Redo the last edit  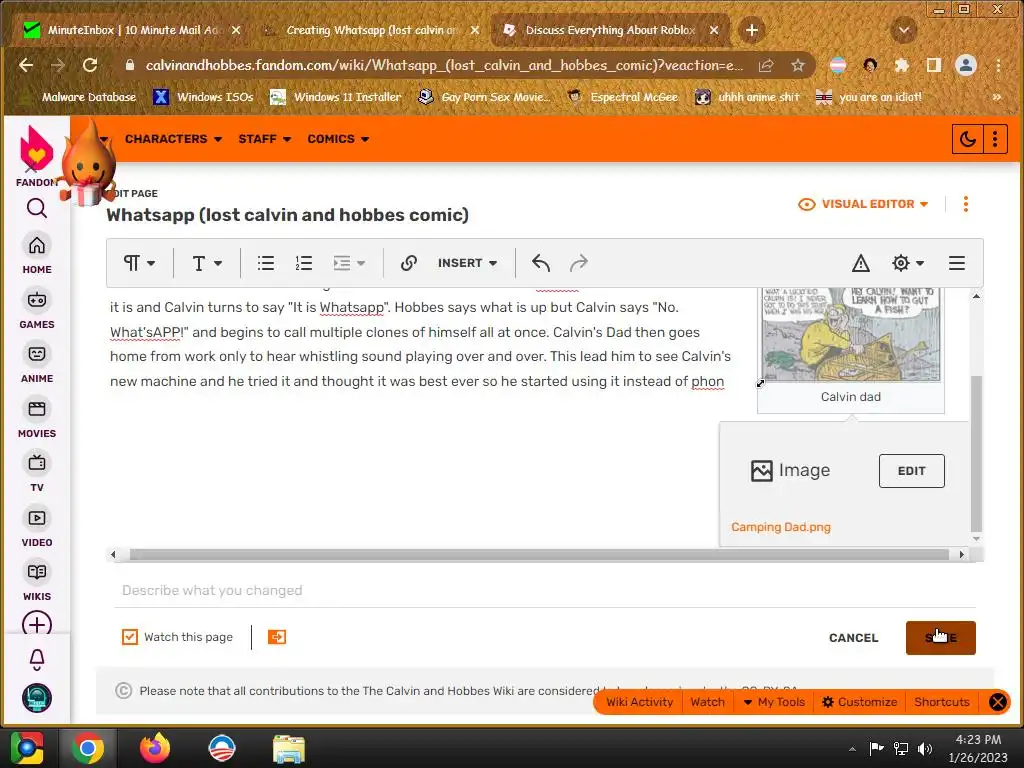click(x=579, y=263)
